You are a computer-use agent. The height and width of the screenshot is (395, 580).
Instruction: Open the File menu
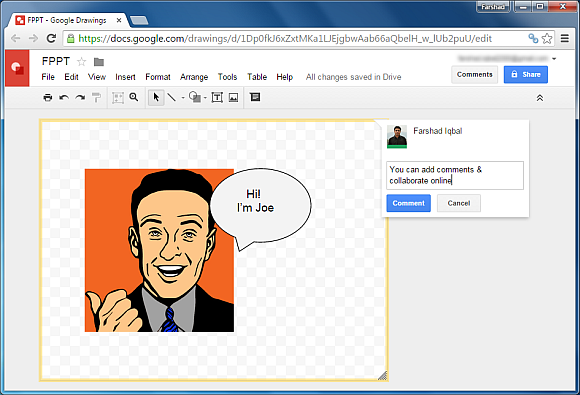pos(48,77)
